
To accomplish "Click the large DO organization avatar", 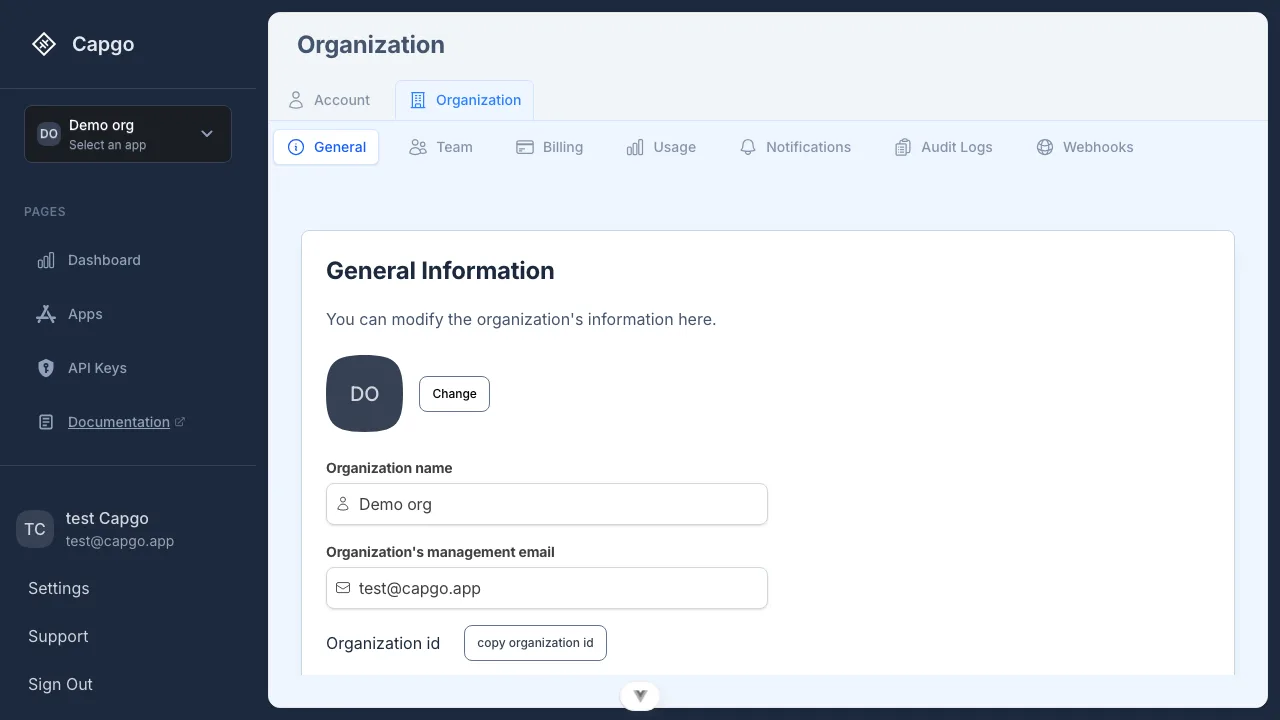I will click(365, 394).
